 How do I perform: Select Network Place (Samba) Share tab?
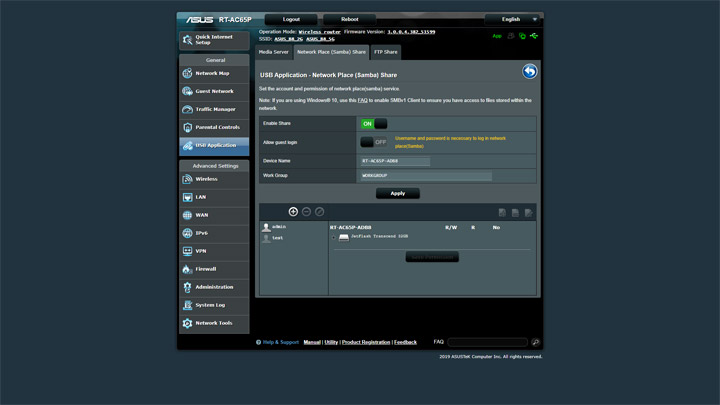332,52
